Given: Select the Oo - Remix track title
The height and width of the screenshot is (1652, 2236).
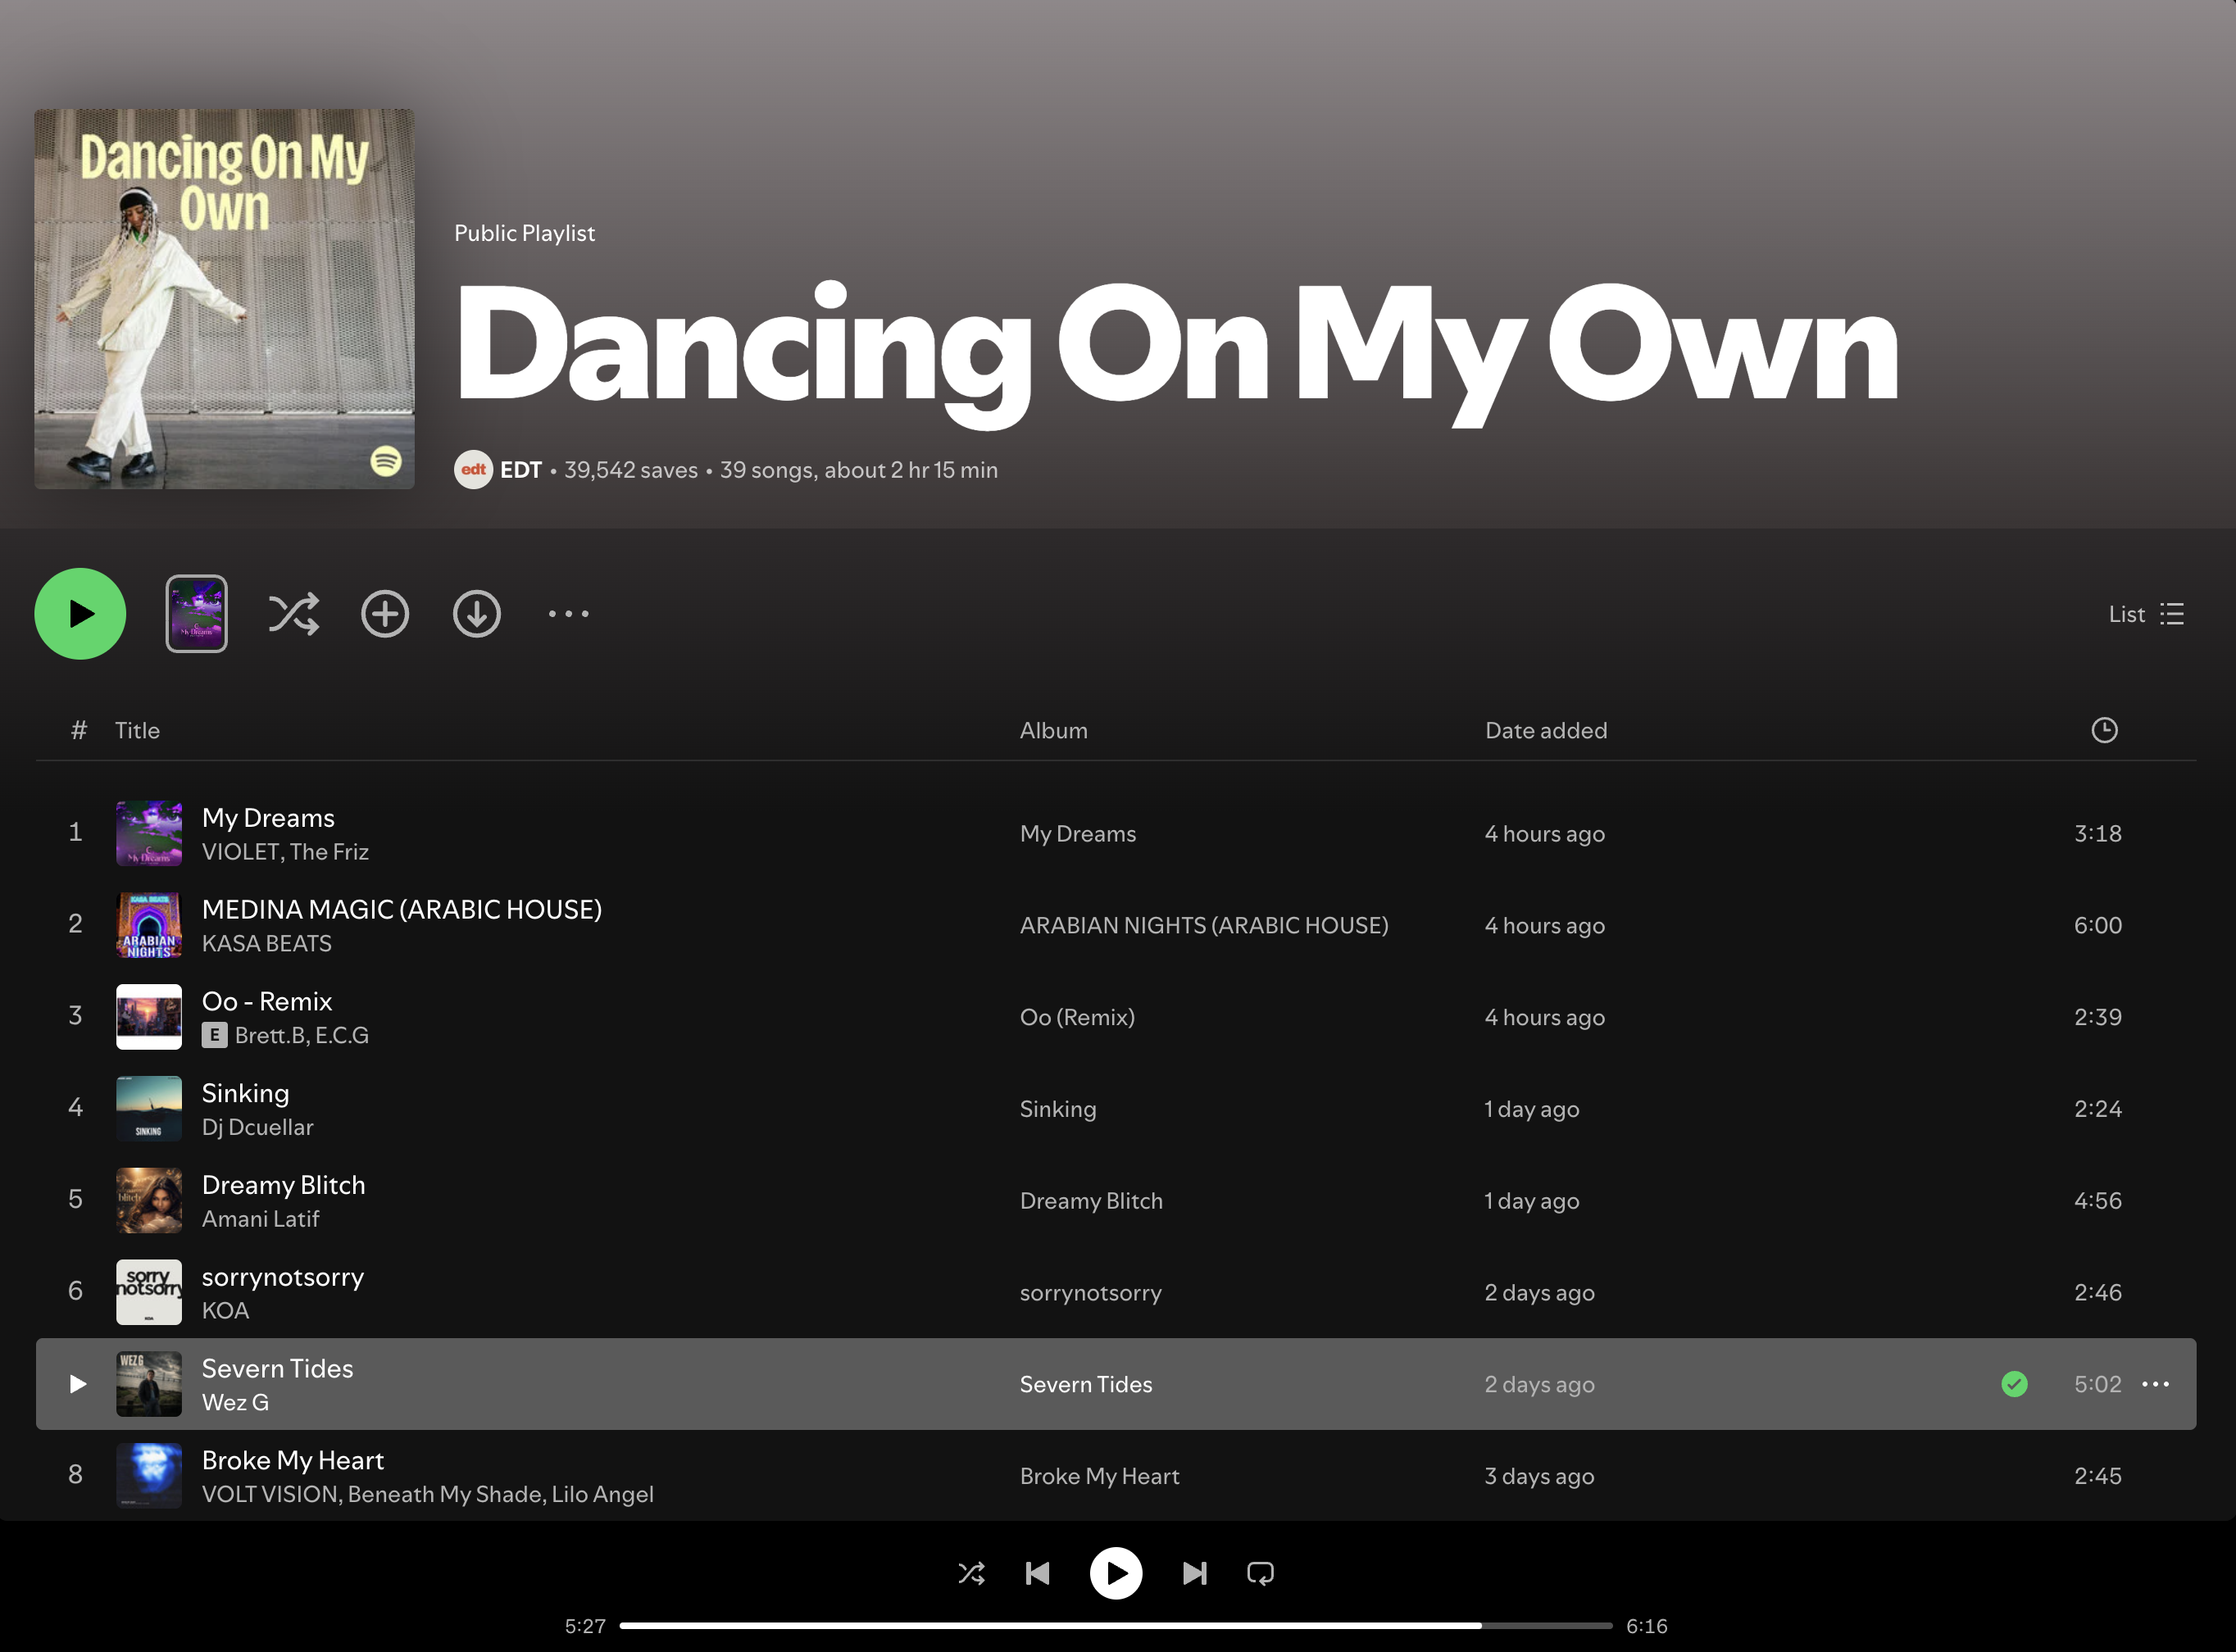Looking at the screenshot, I should pyautogui.click(x=267, y=1001).
